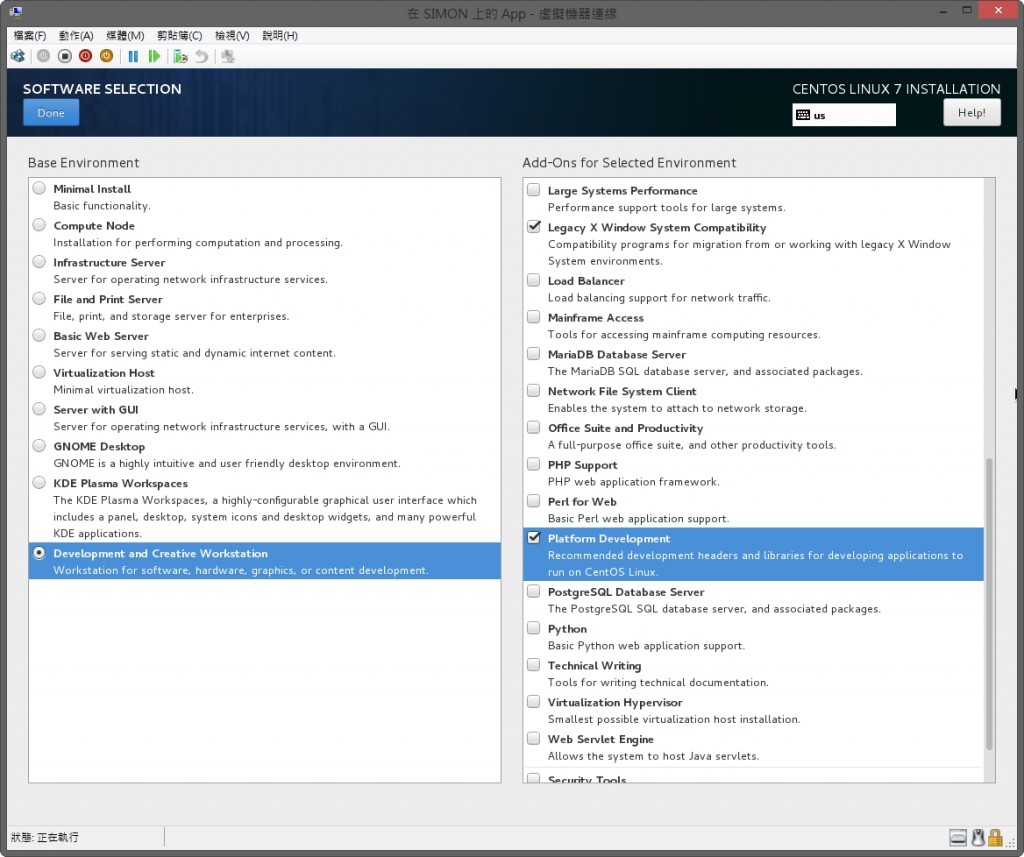
Task: Uncheck the Platform Development checkbox
Action: pos(534,538)
